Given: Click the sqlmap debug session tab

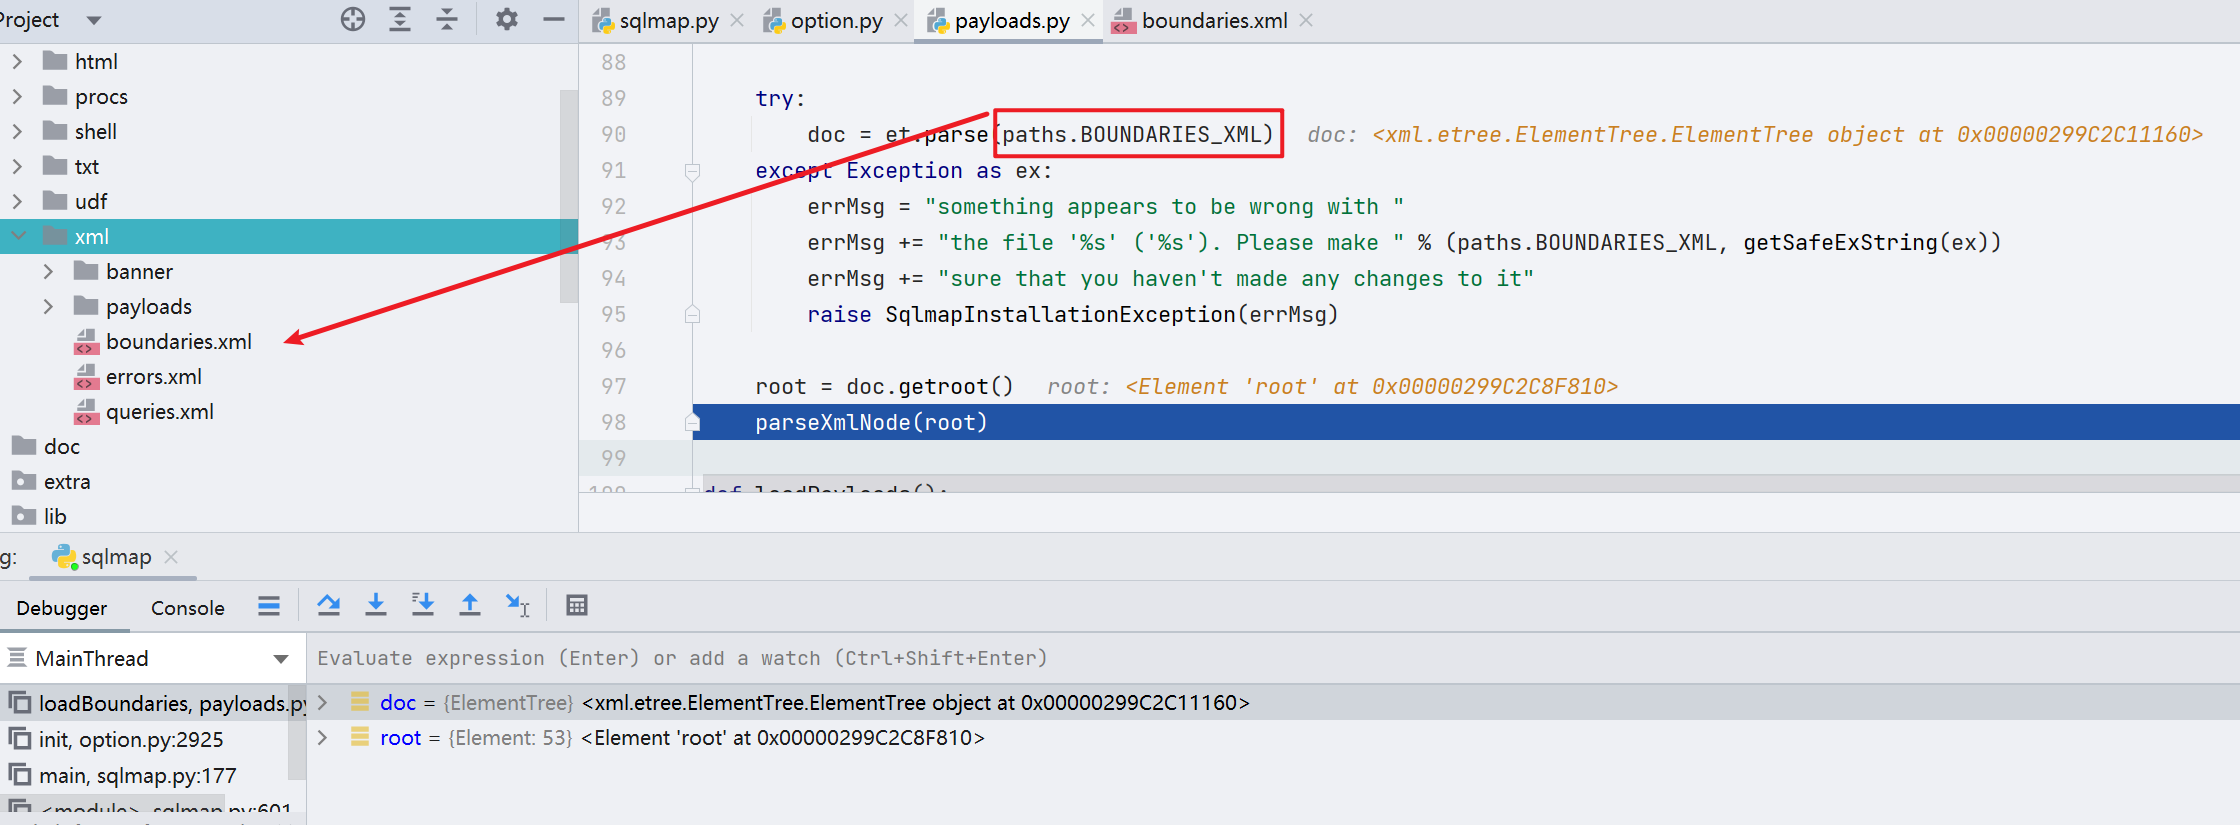Looking at the screenshot, I should pos(116,557).
